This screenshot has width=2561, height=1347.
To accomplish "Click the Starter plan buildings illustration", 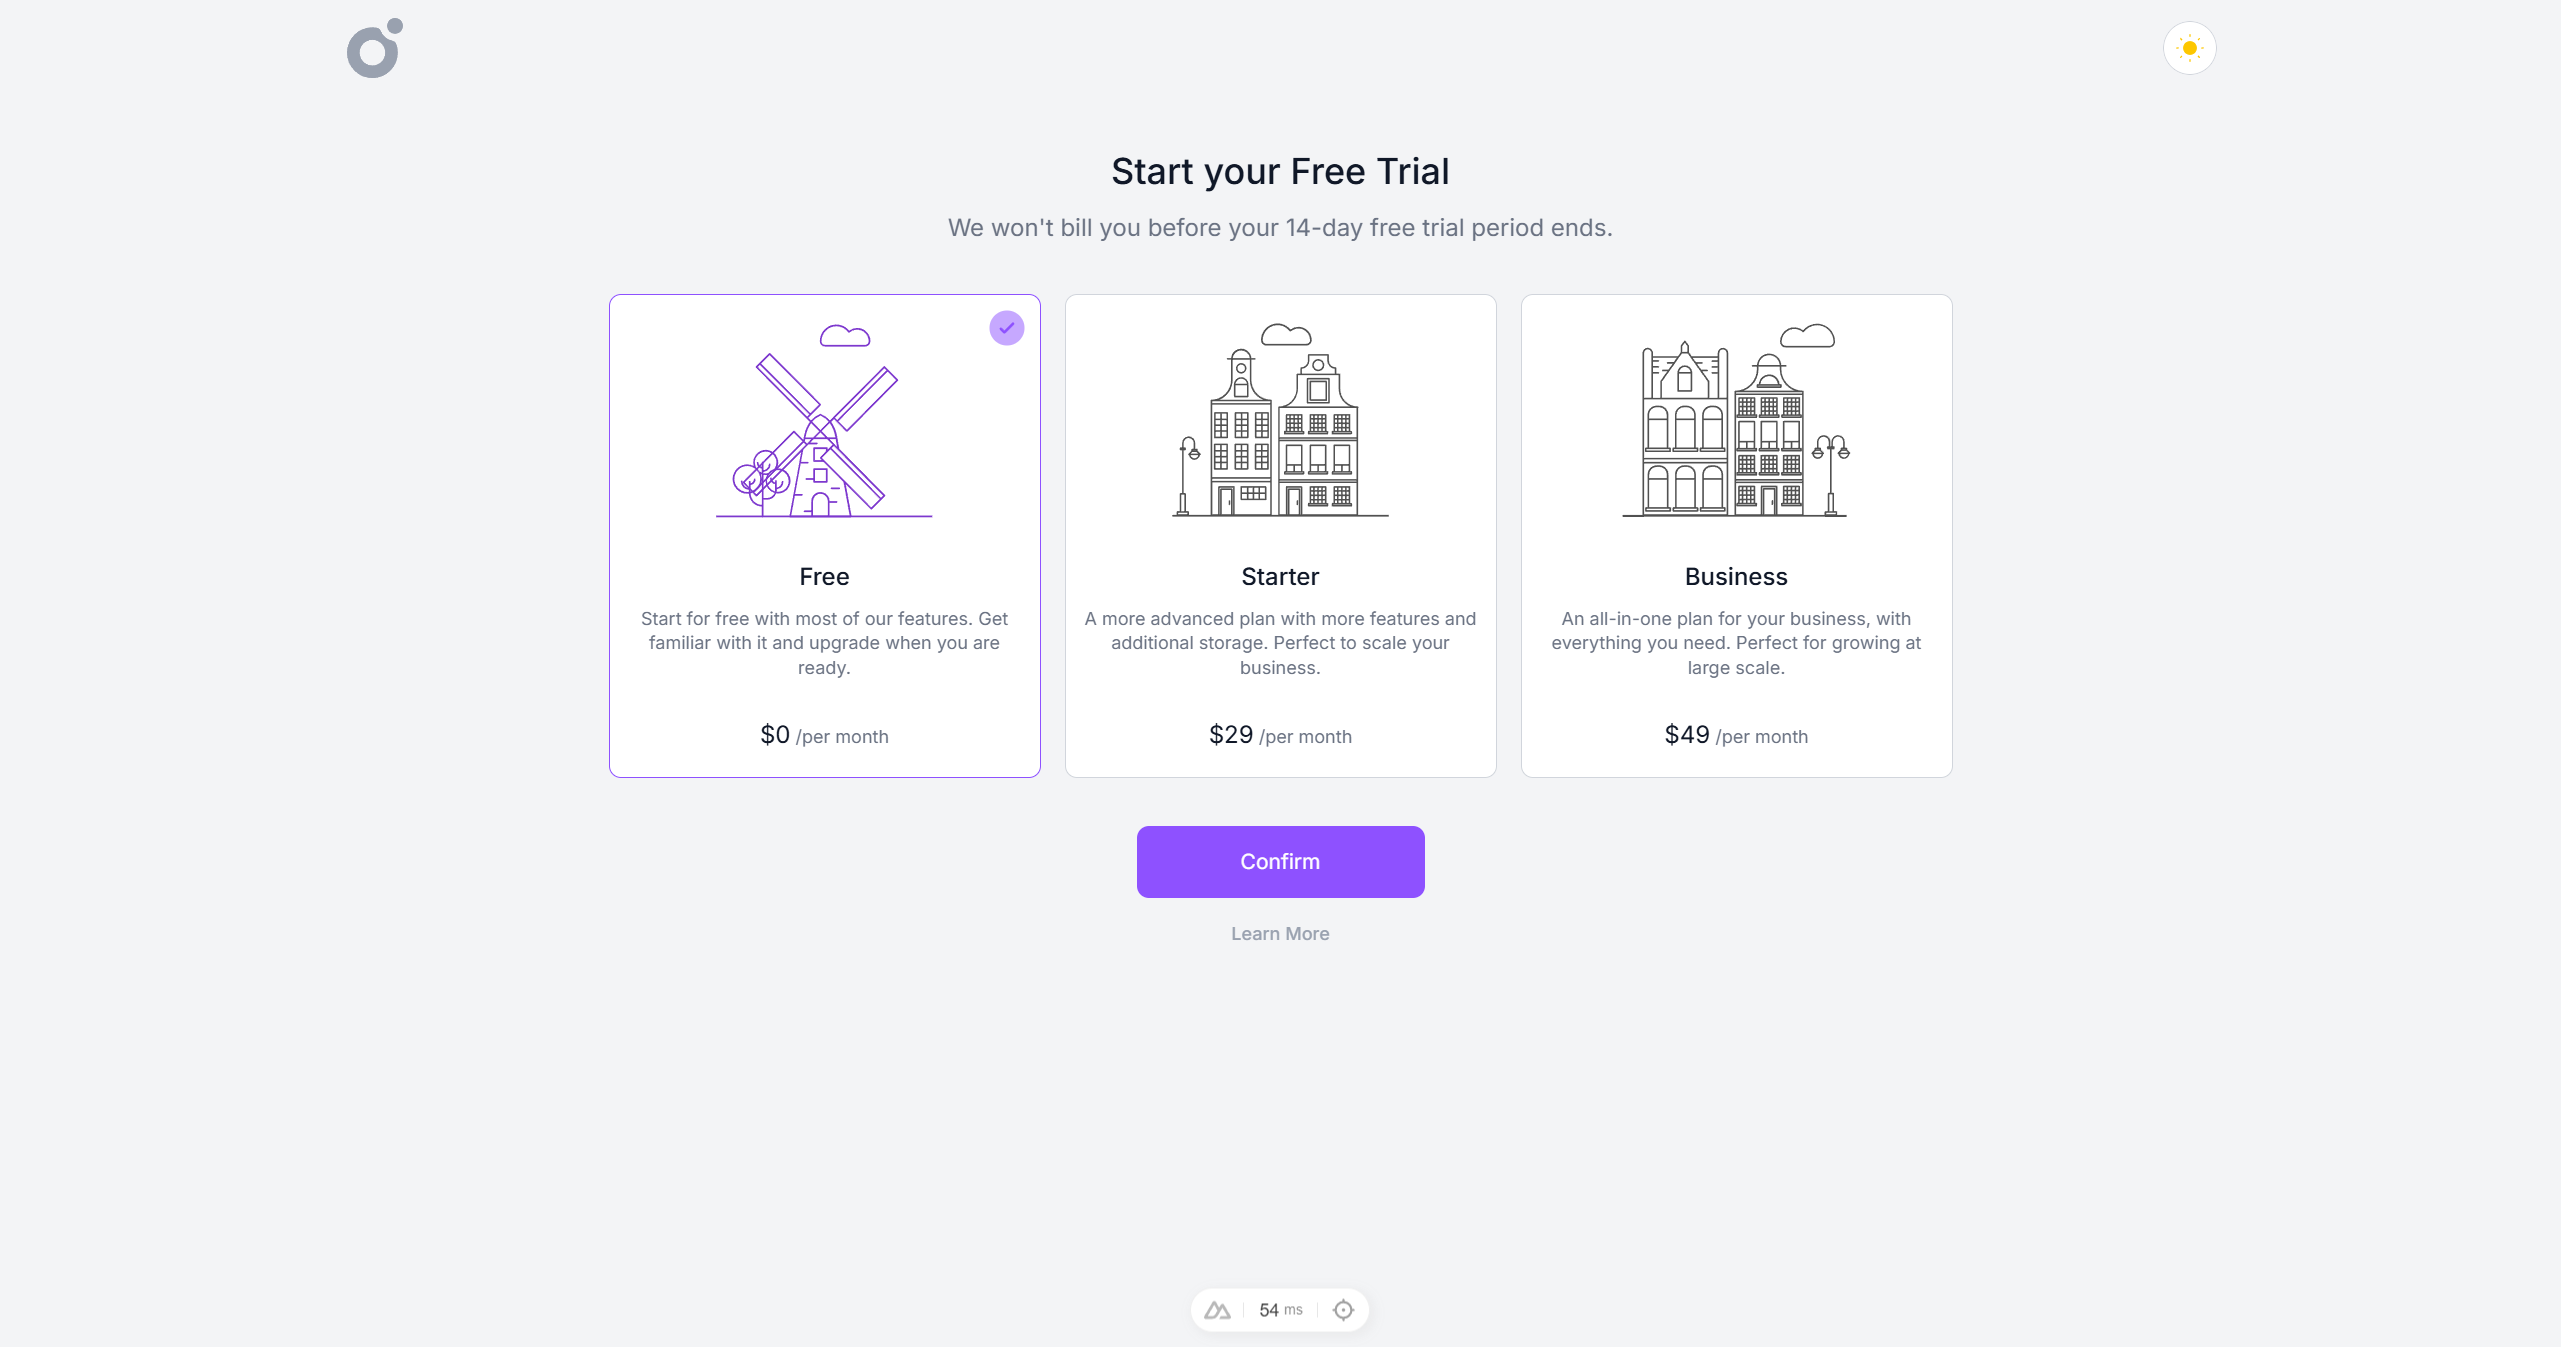I will [x=1280, y=424].
